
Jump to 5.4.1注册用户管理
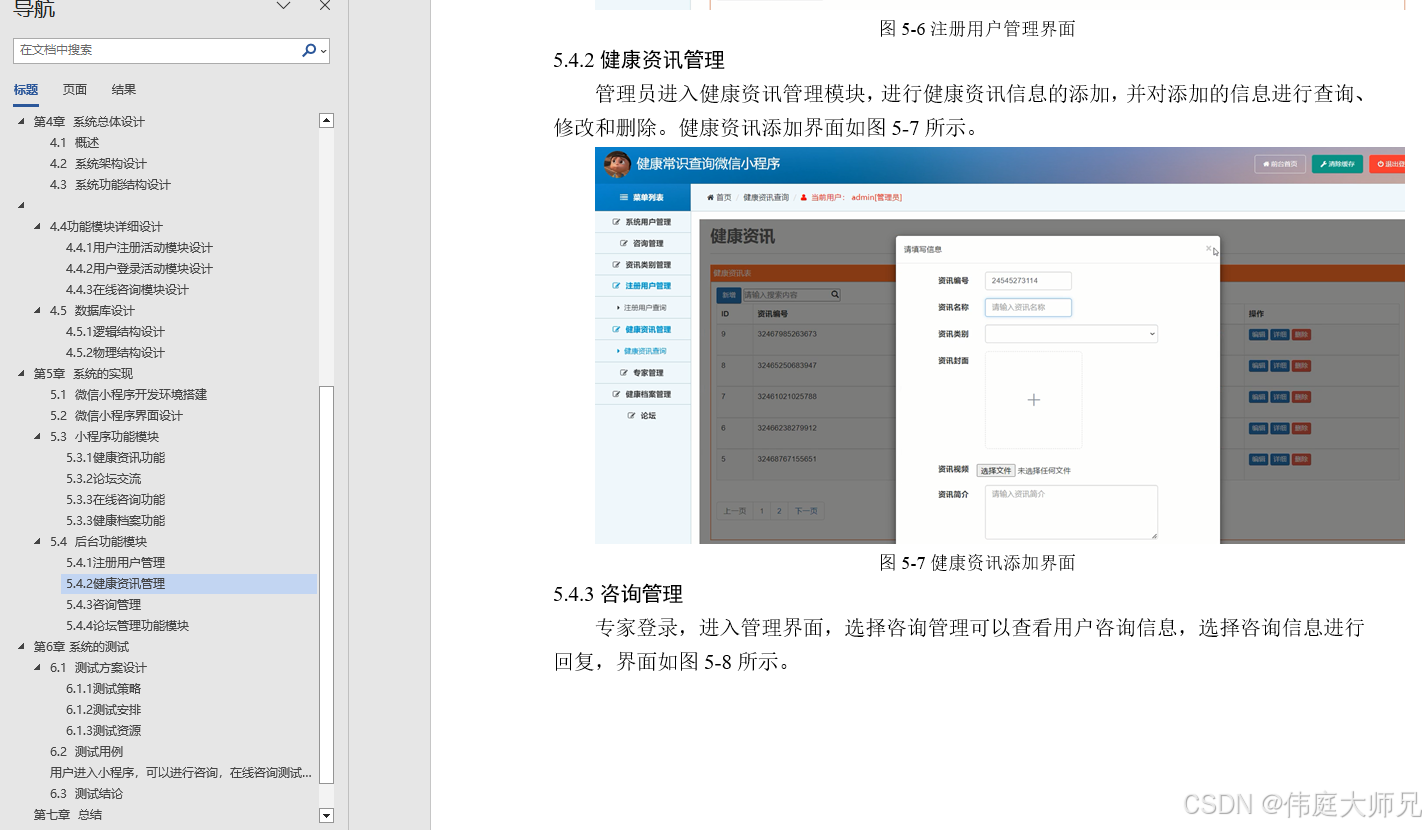coord(115,563)
